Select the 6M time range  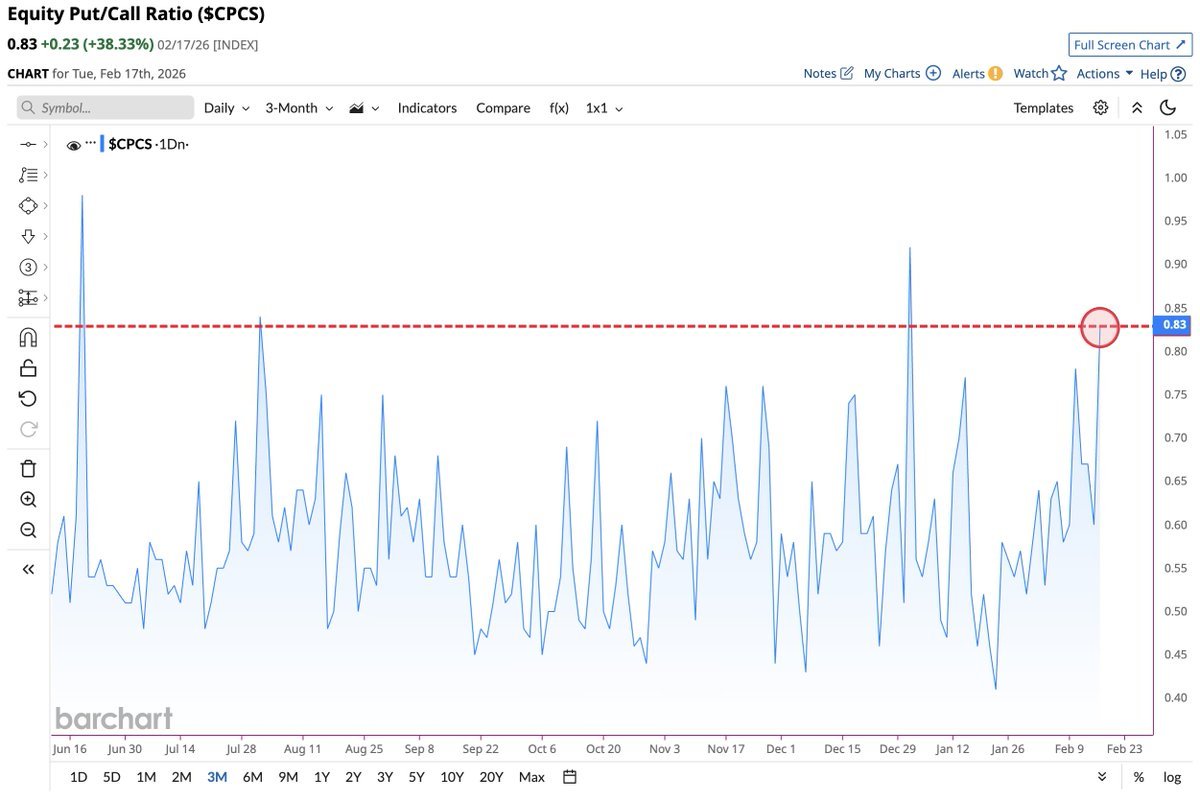coord(252,777)
